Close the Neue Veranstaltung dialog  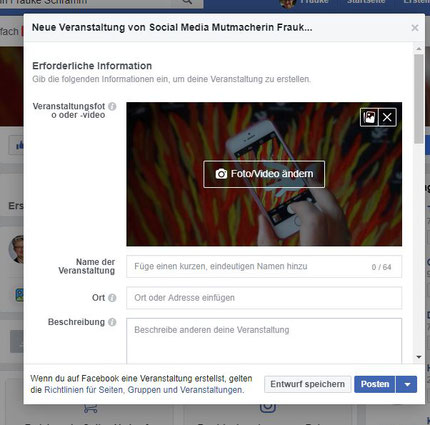(415, 28)
